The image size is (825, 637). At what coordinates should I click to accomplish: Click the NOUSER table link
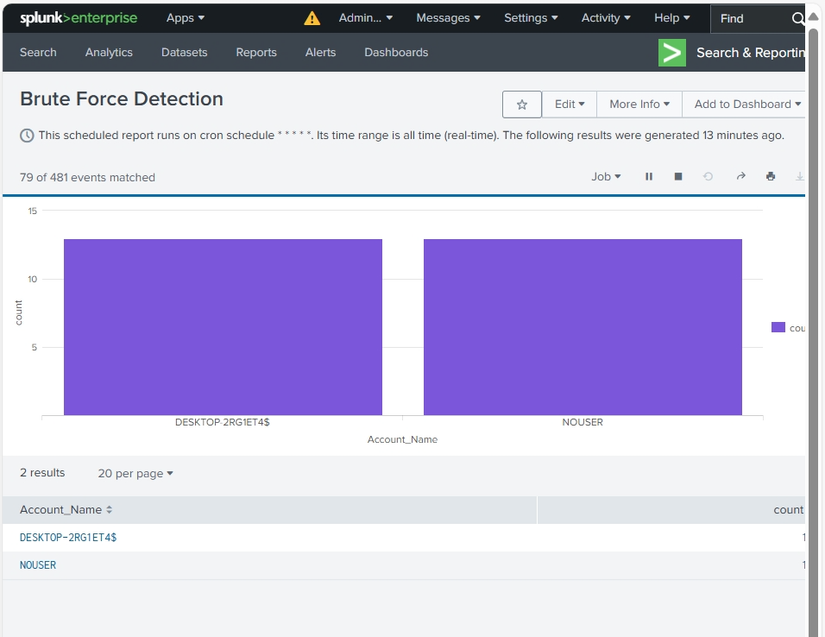(38, 565)
